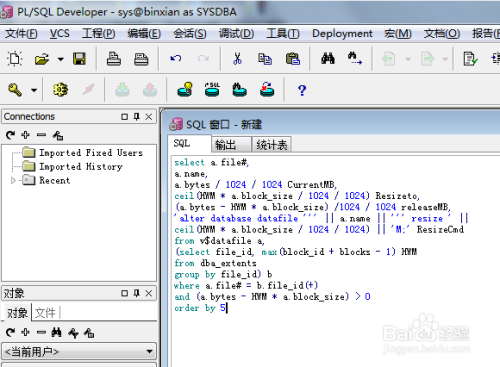
Task: Select the 对象 tab in objects panel
Action: (17, 313)
